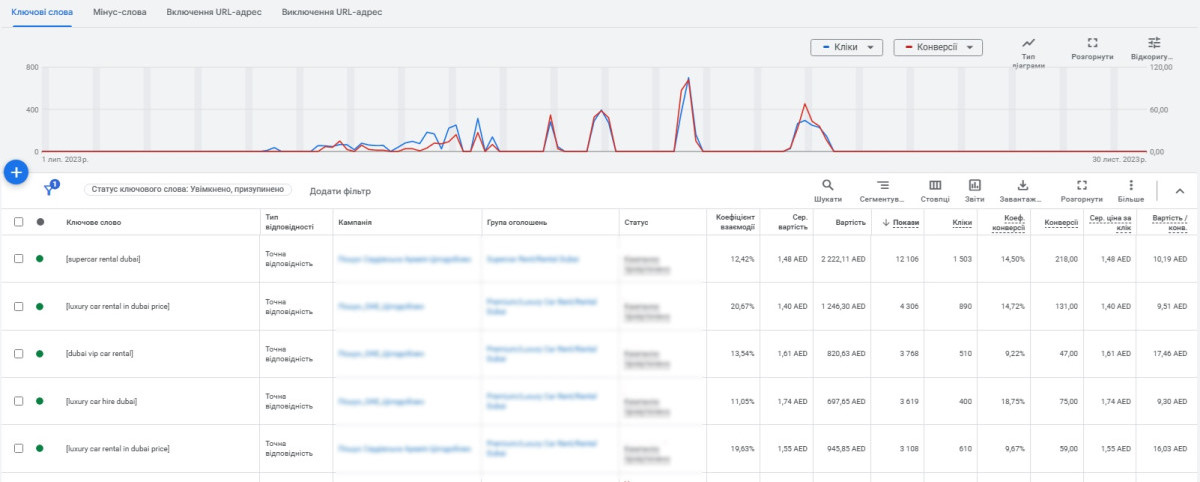Change chart type via Тип діаграми

pyautogui.click(x=1028, y=43)
